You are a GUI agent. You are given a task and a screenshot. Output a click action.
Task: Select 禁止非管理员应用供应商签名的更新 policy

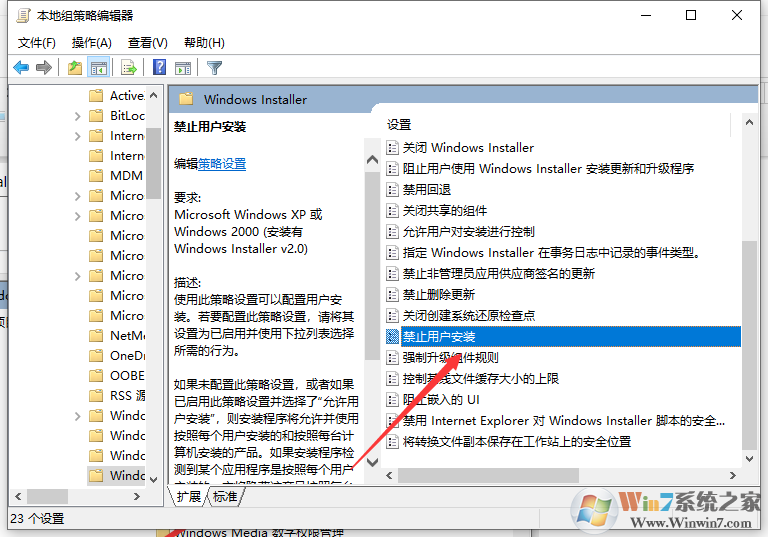[x=499, y=273]
